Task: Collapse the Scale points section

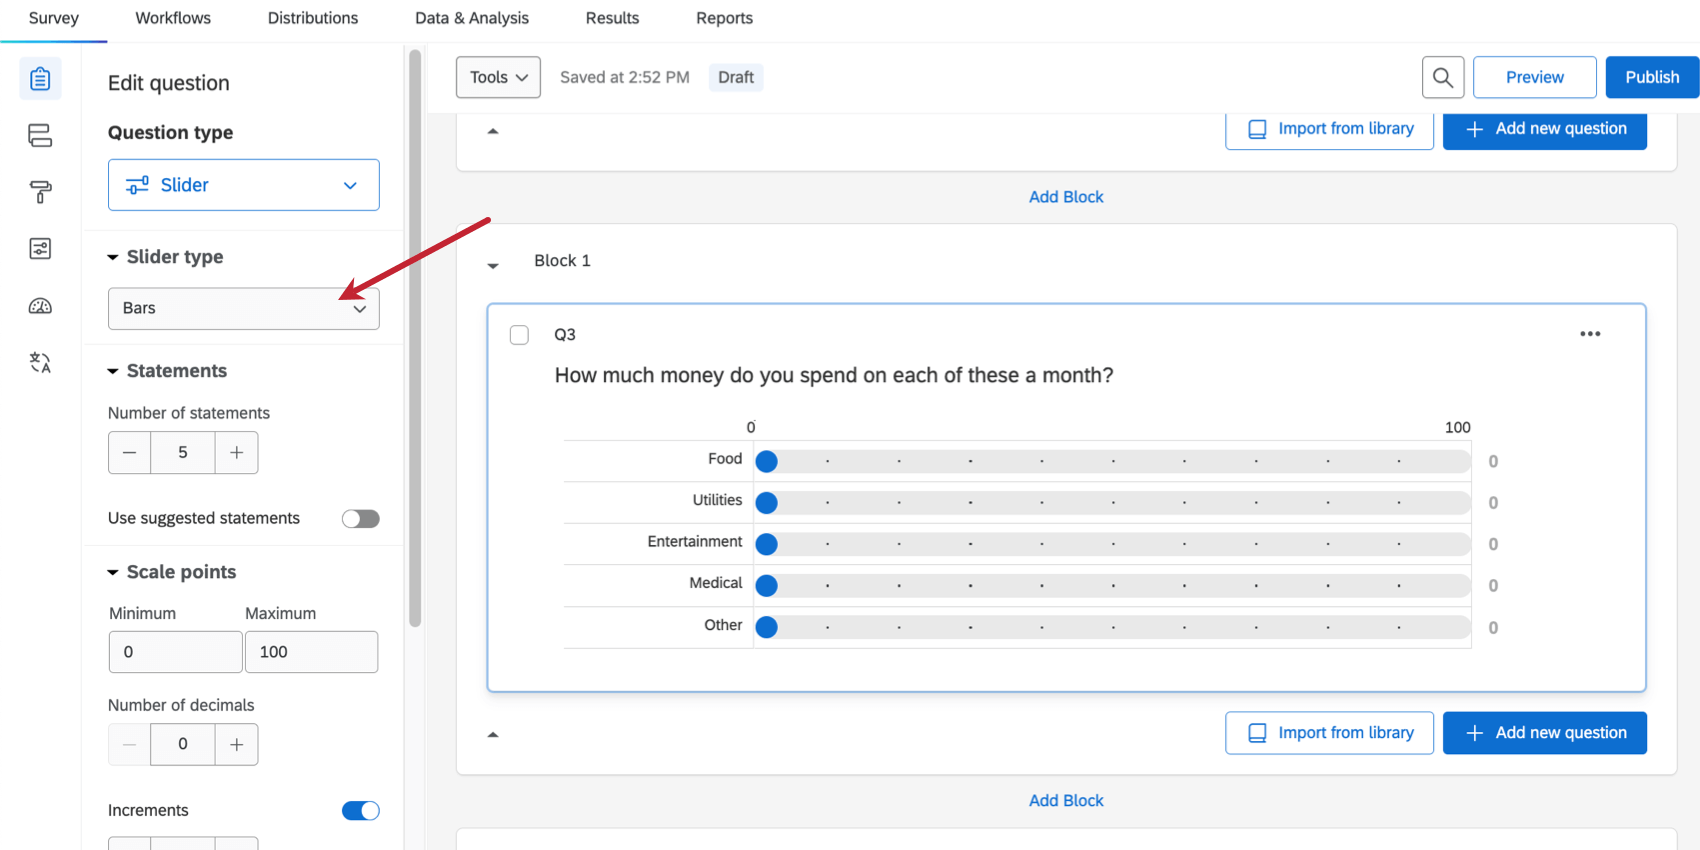Action: pyautogui.click(x=113, y=573)
